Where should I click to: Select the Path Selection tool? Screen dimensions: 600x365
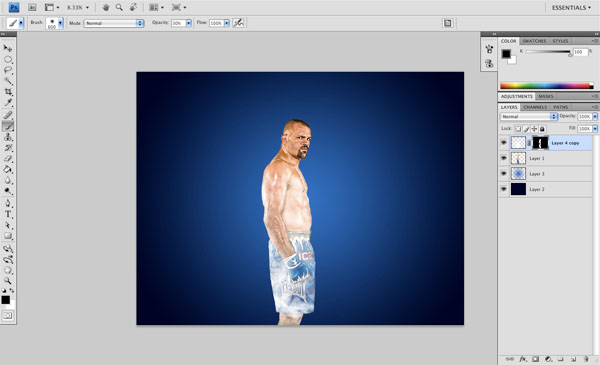[8, 225]
